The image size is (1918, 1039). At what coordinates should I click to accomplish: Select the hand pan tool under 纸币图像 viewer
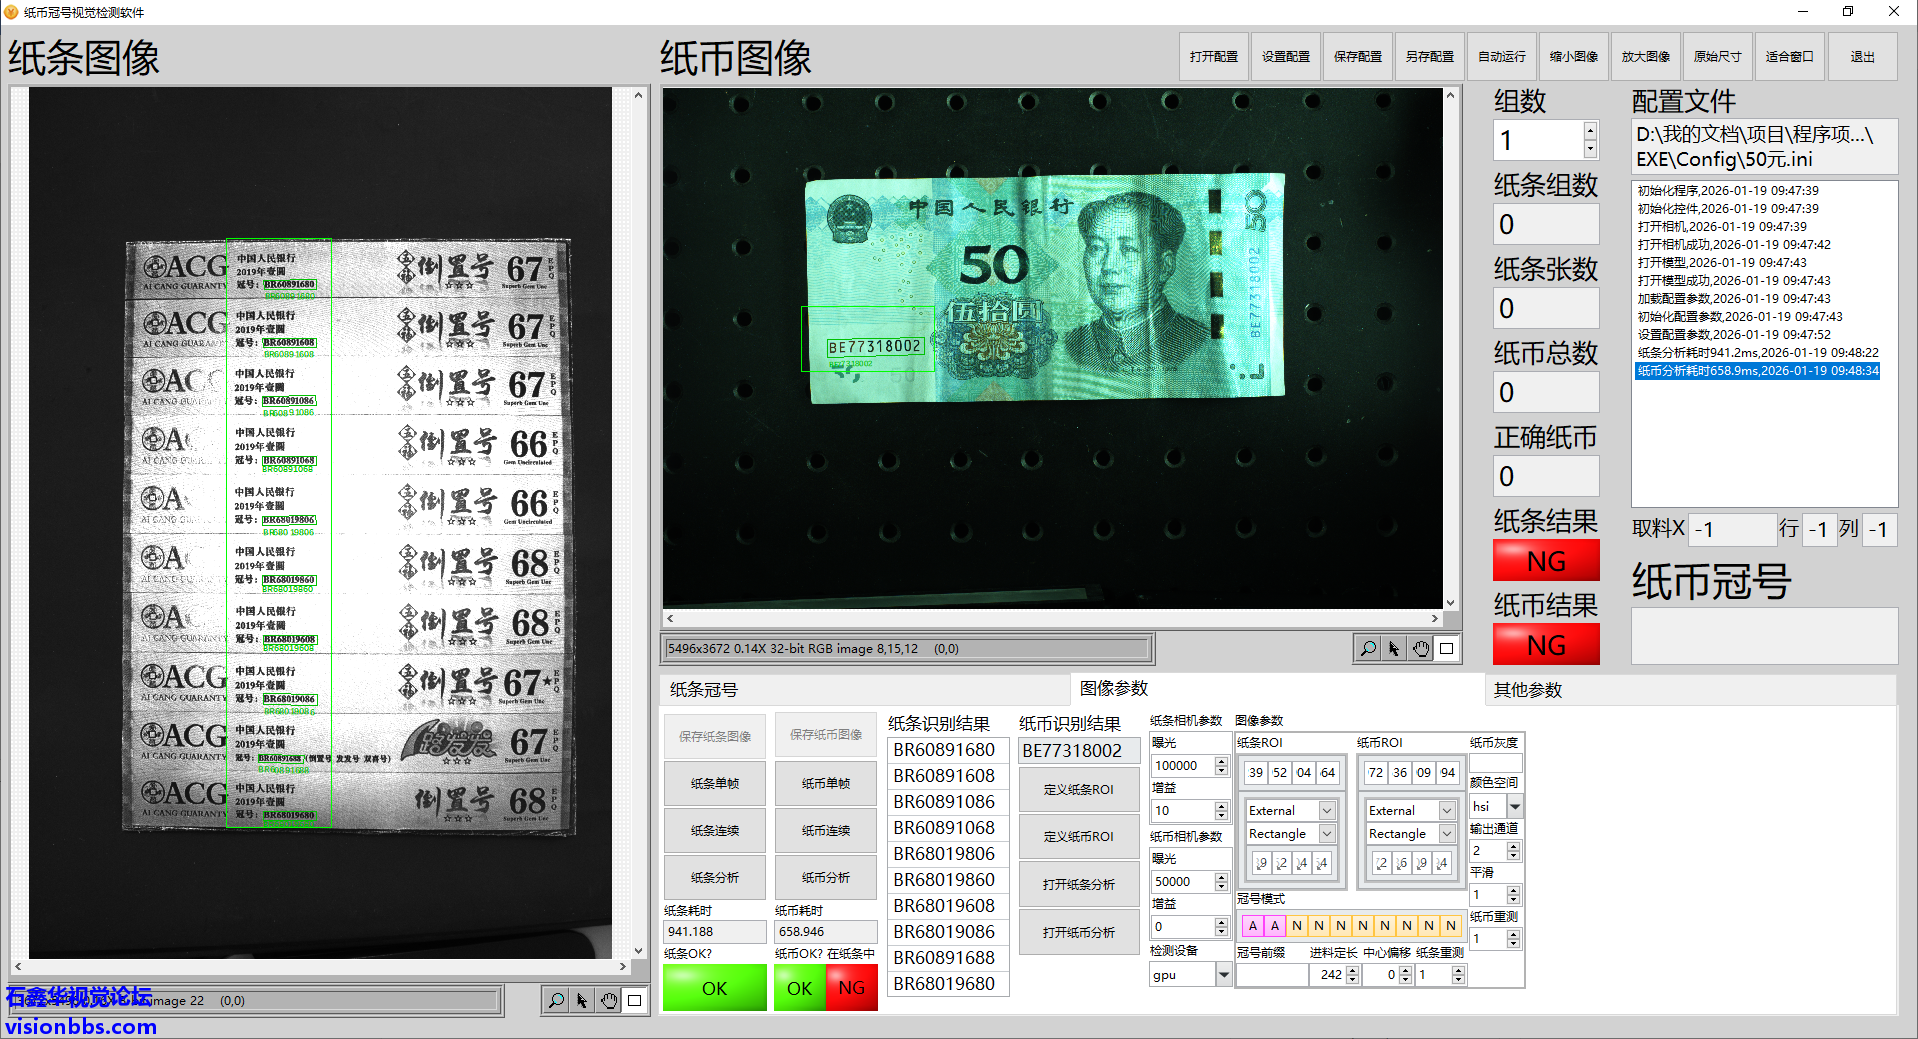(1420, 649)
